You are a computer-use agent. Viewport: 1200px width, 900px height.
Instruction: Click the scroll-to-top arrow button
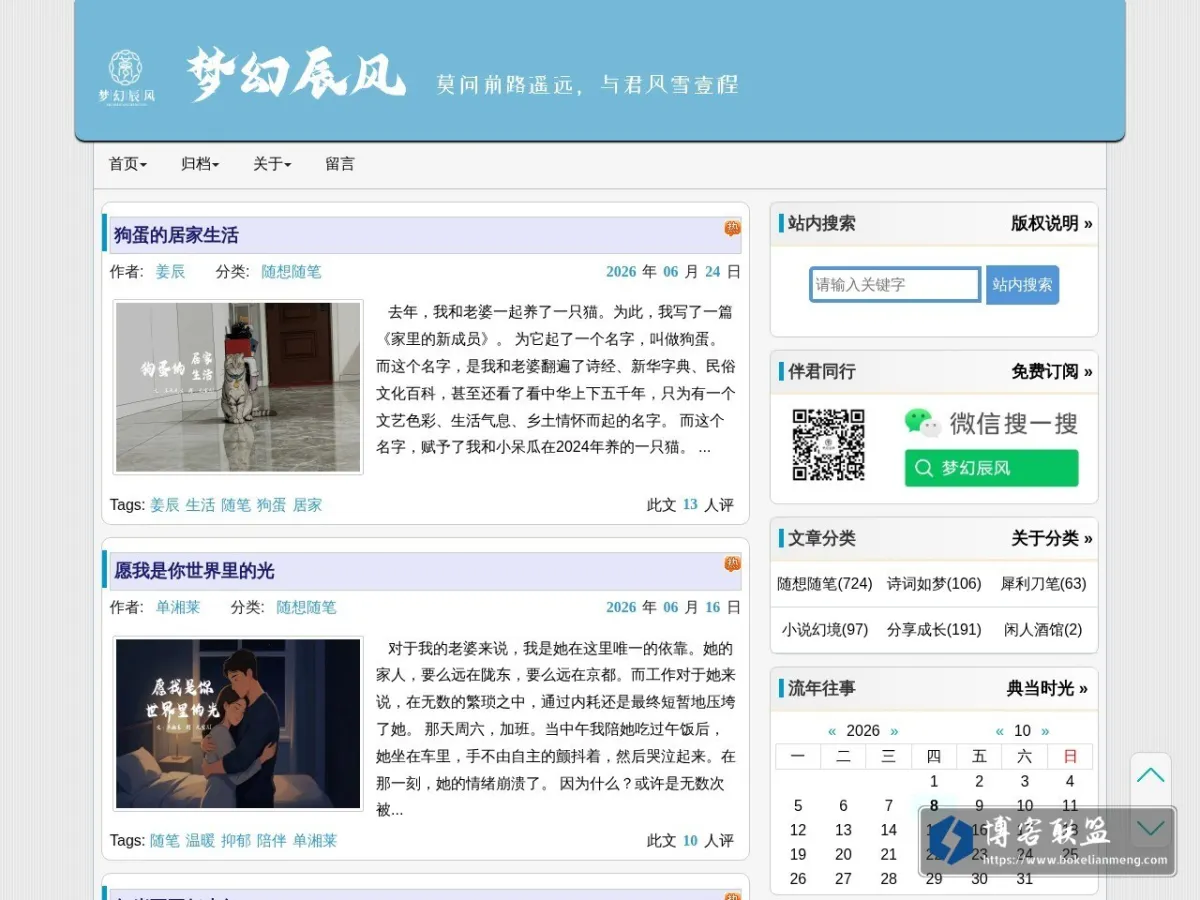pyautogui.click(x=1150, y=775)
